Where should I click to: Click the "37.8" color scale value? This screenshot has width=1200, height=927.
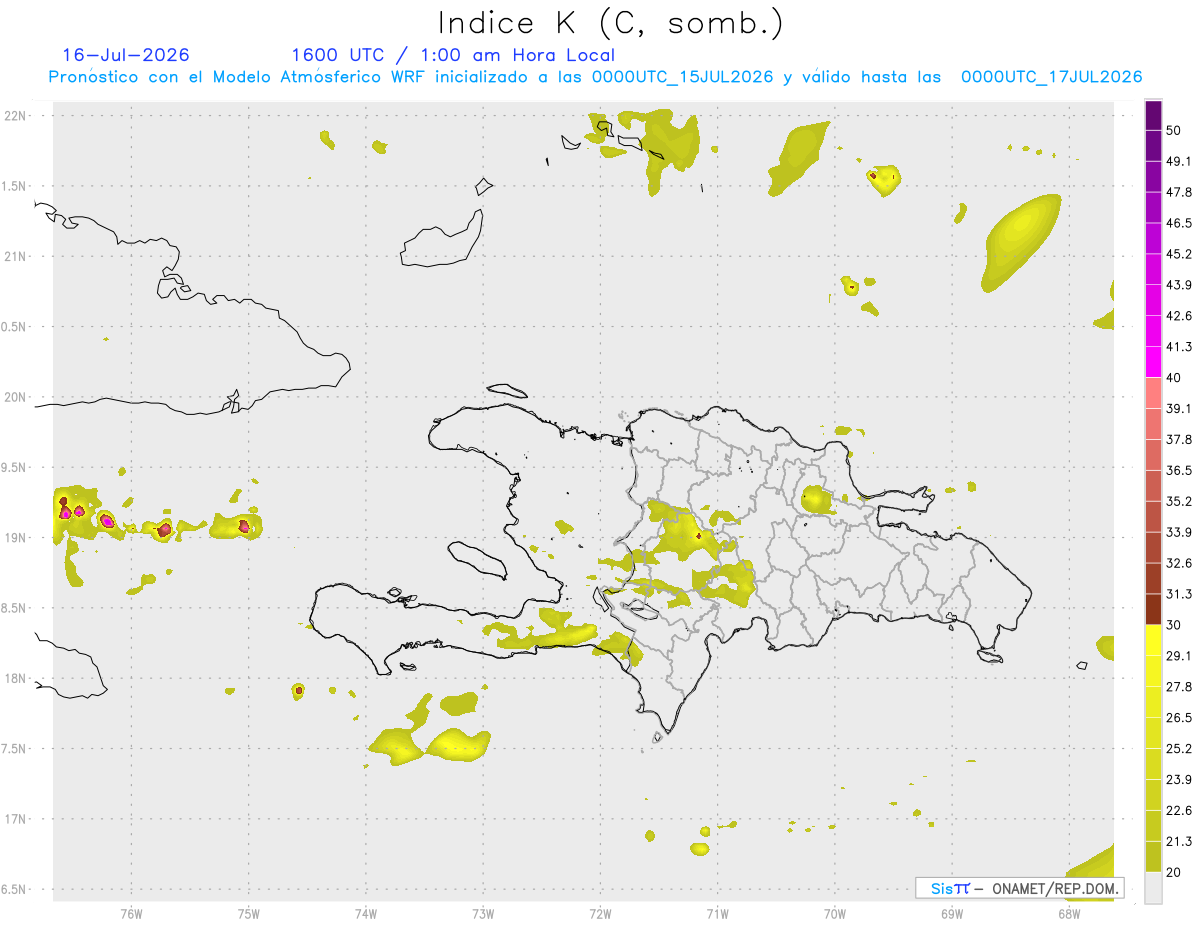[1180, 440]
